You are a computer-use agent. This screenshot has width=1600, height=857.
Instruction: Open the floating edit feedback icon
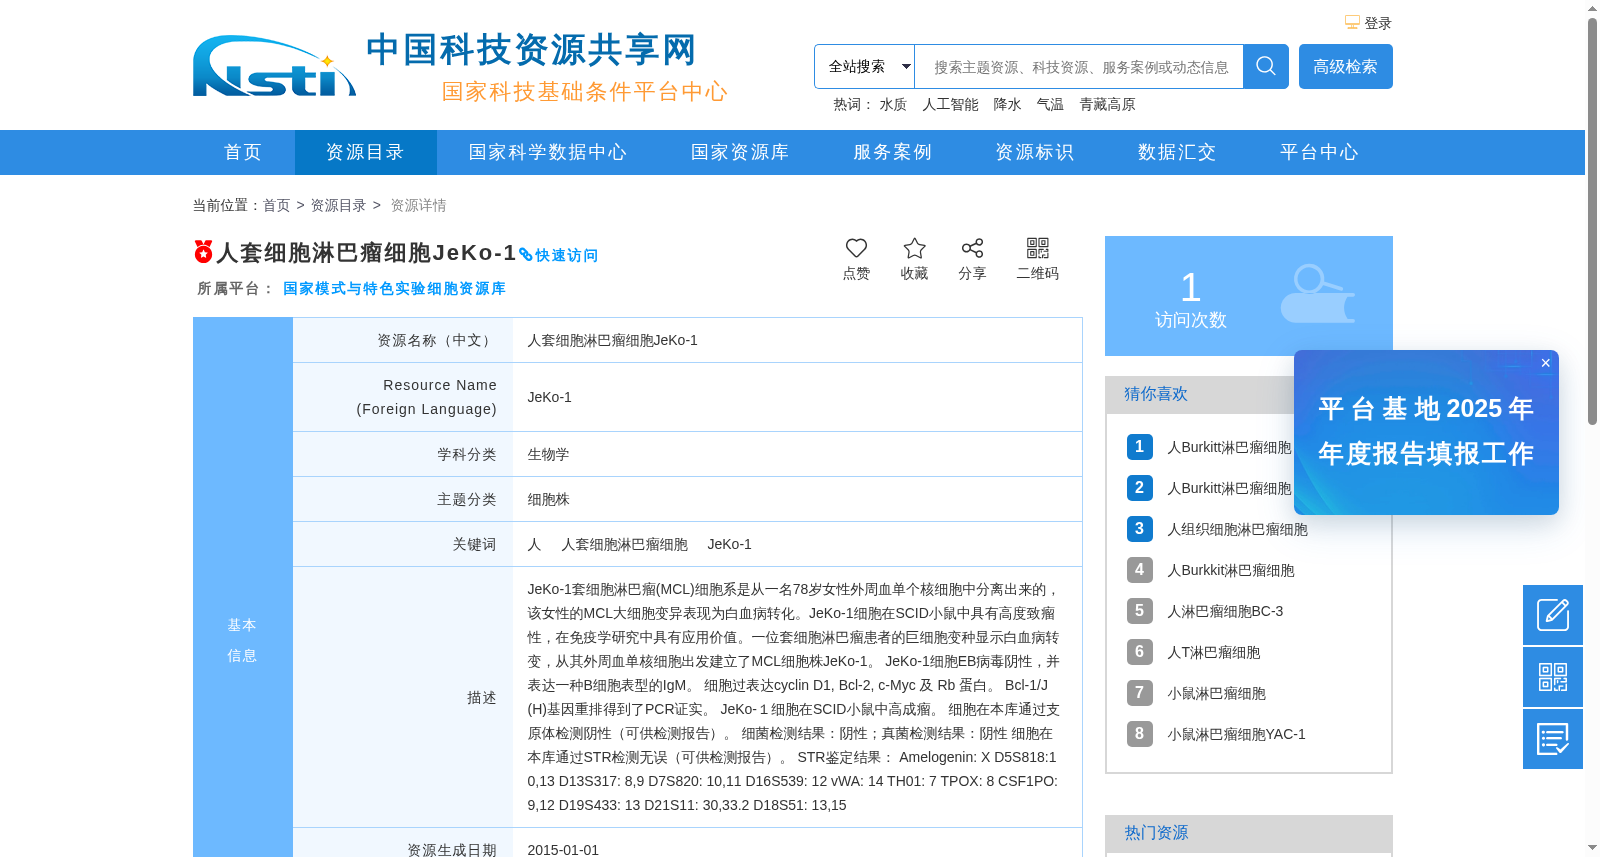click(1553, 615)
